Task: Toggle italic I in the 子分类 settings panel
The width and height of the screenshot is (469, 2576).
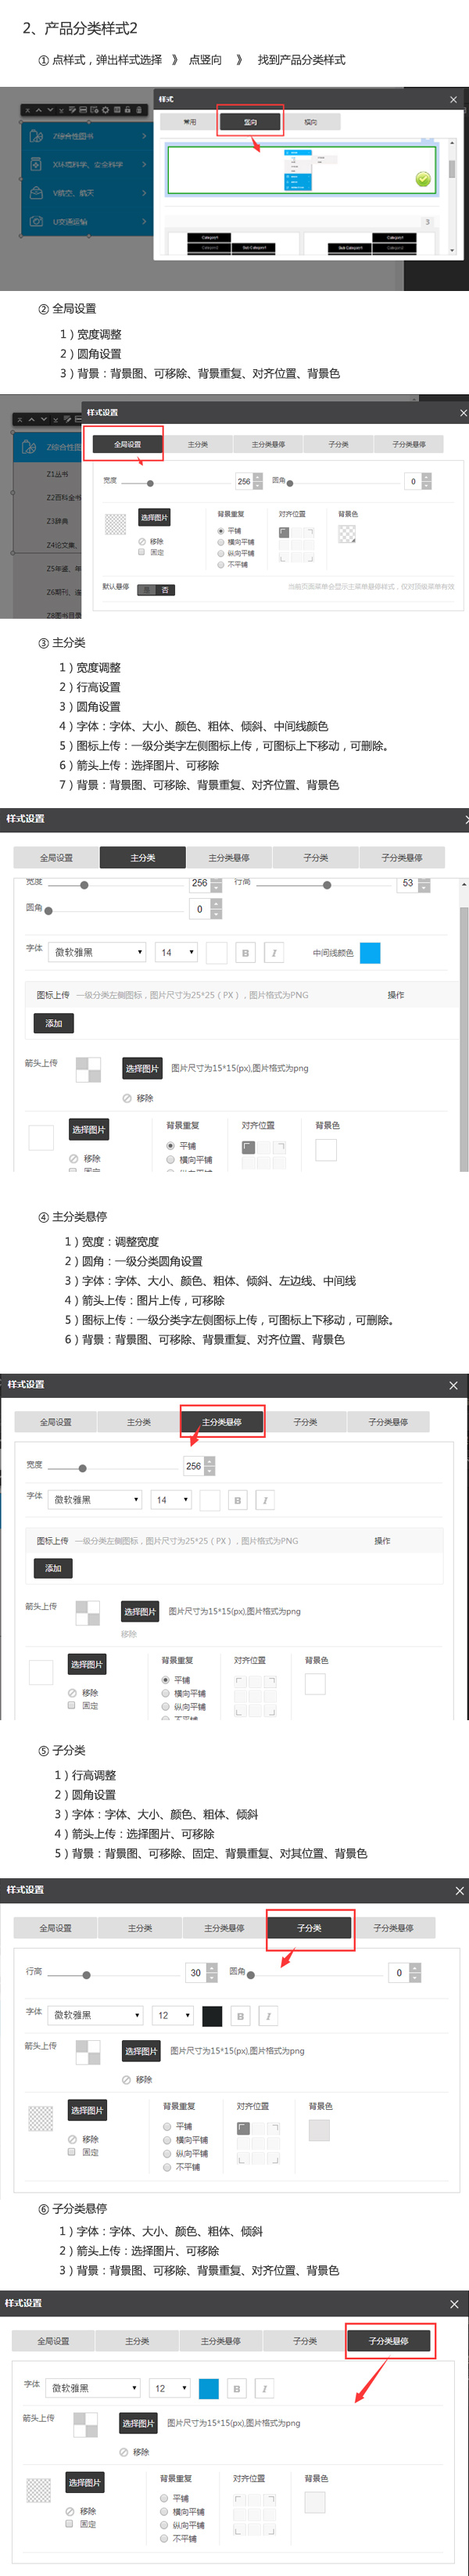Action: pyautogui.click(x=267, y=2015)
